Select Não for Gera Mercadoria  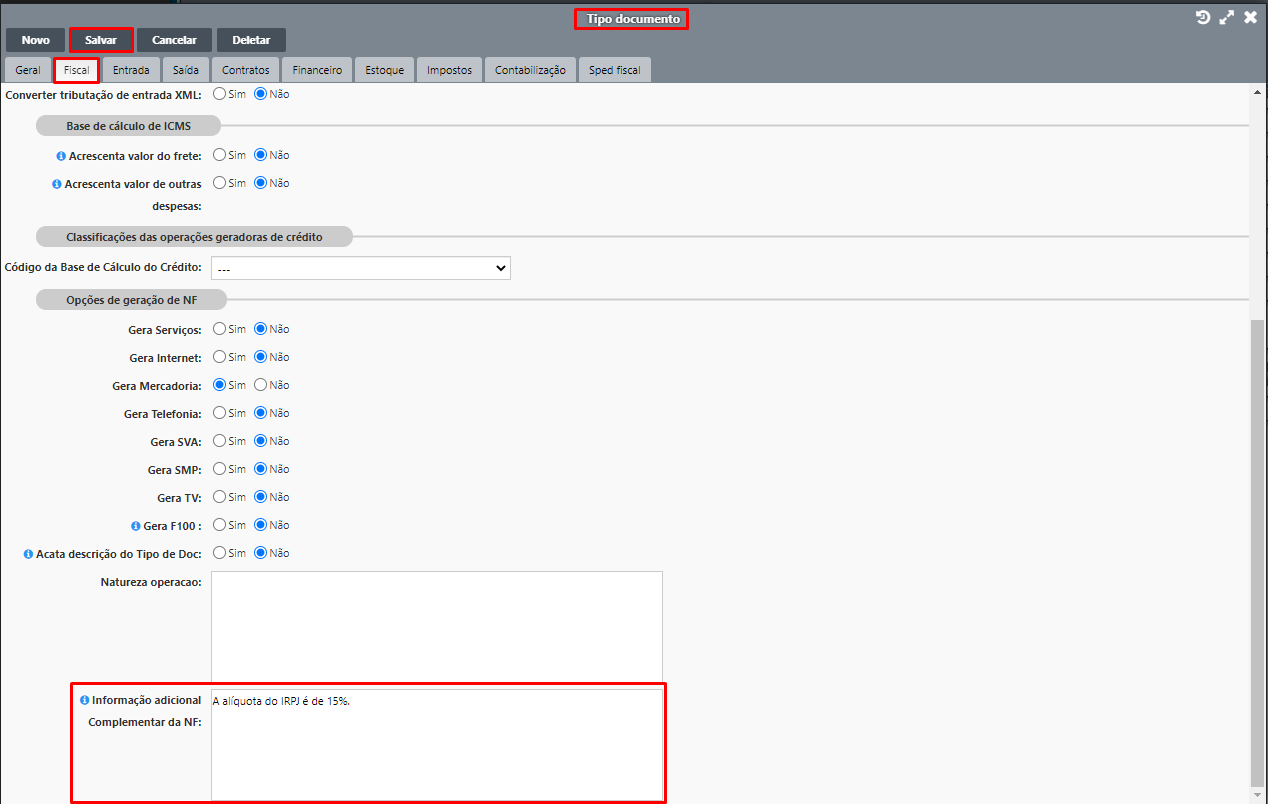click(x=261, y=385)
